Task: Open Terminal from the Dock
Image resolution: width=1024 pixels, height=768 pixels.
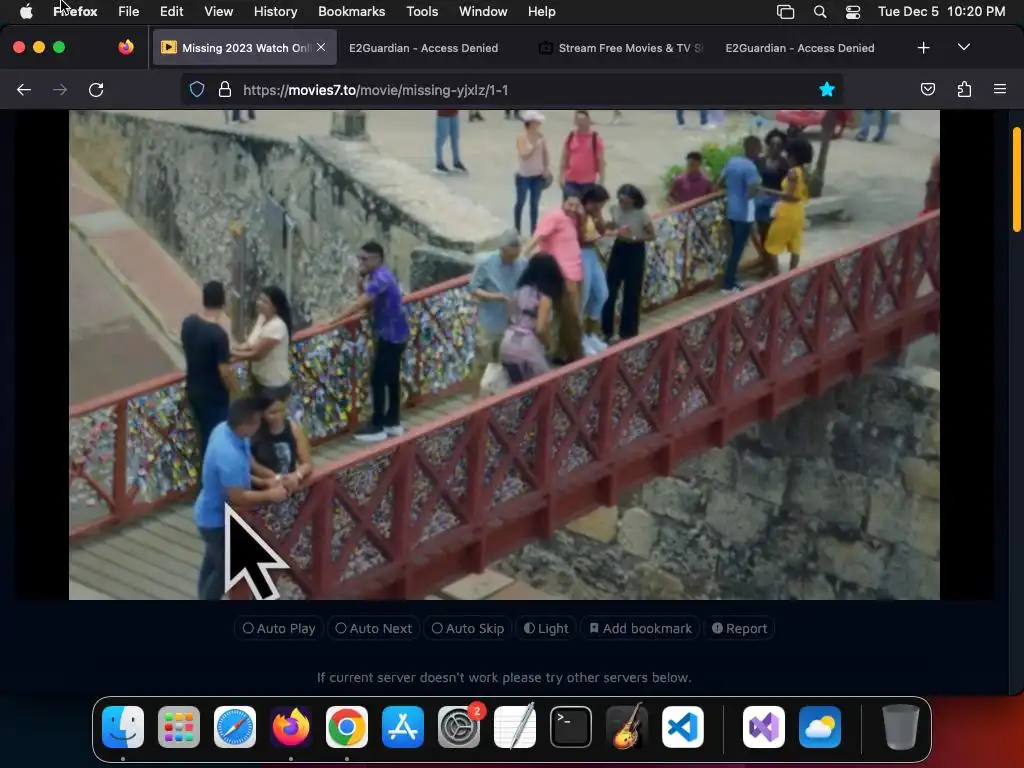Action: coord(571,727)
